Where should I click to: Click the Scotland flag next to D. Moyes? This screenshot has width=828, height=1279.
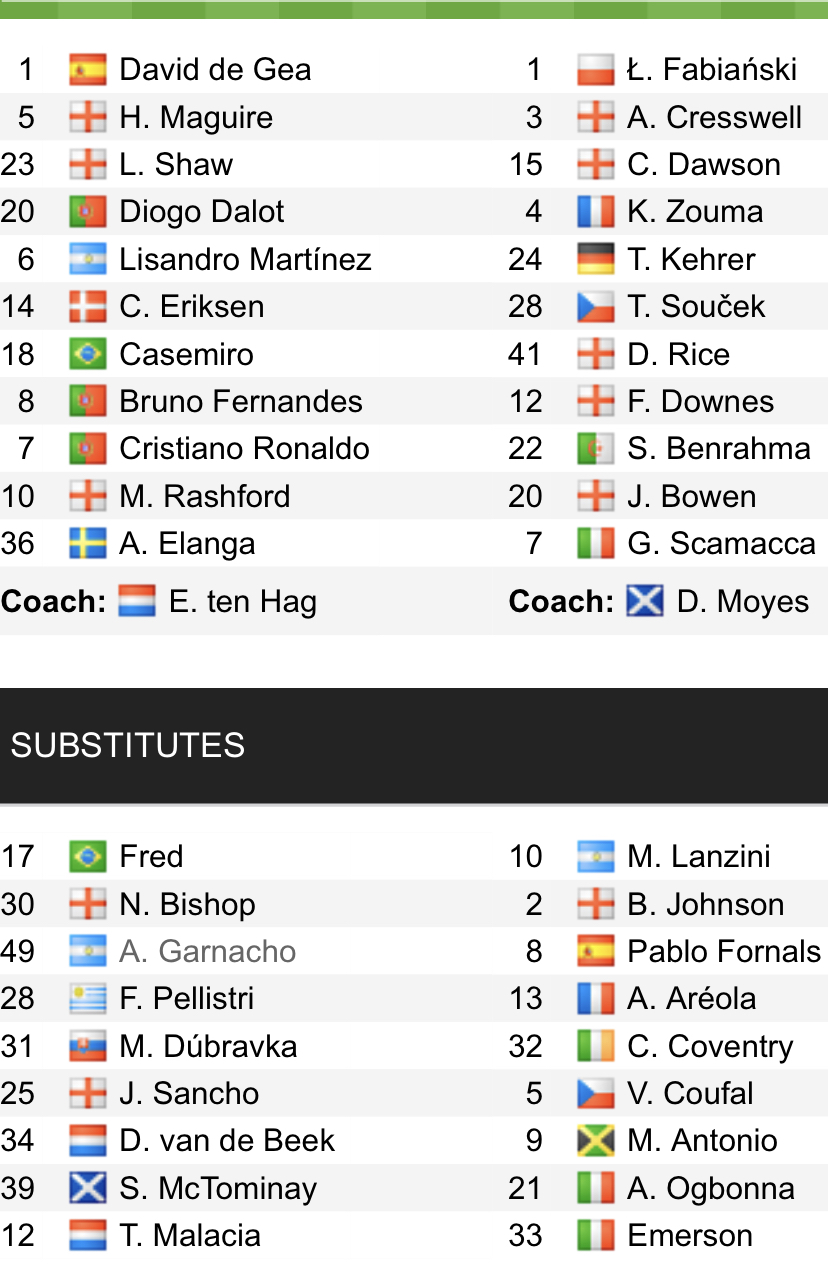pos(645,602)
